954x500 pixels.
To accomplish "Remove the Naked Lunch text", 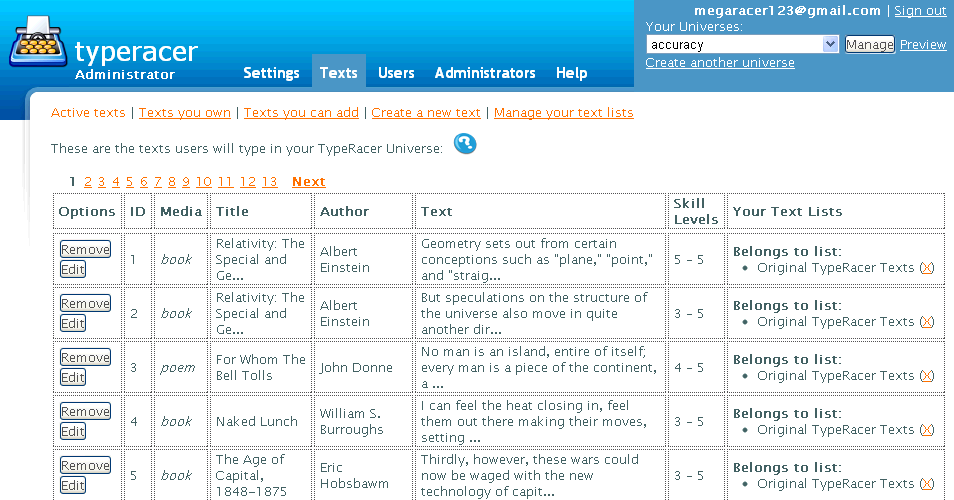I will tap(85, 412).
